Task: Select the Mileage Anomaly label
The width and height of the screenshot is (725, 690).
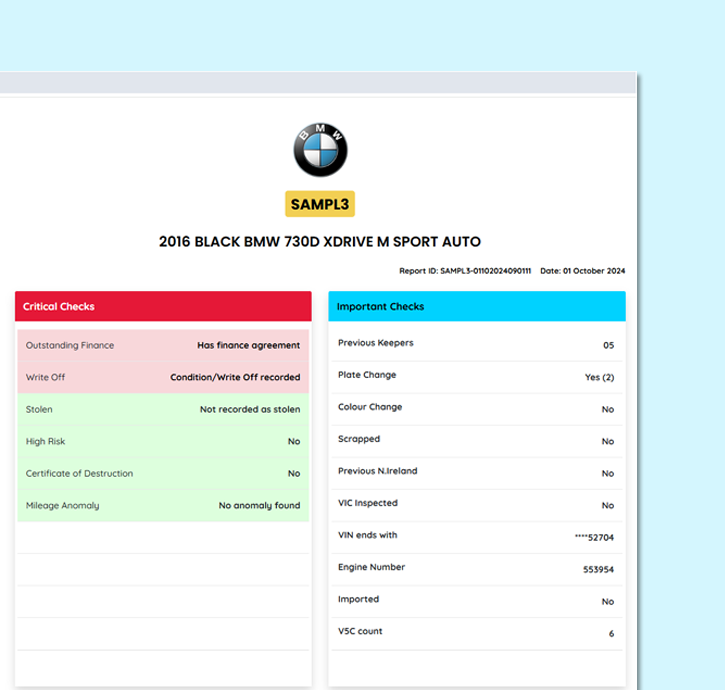Action: [62, 506]
